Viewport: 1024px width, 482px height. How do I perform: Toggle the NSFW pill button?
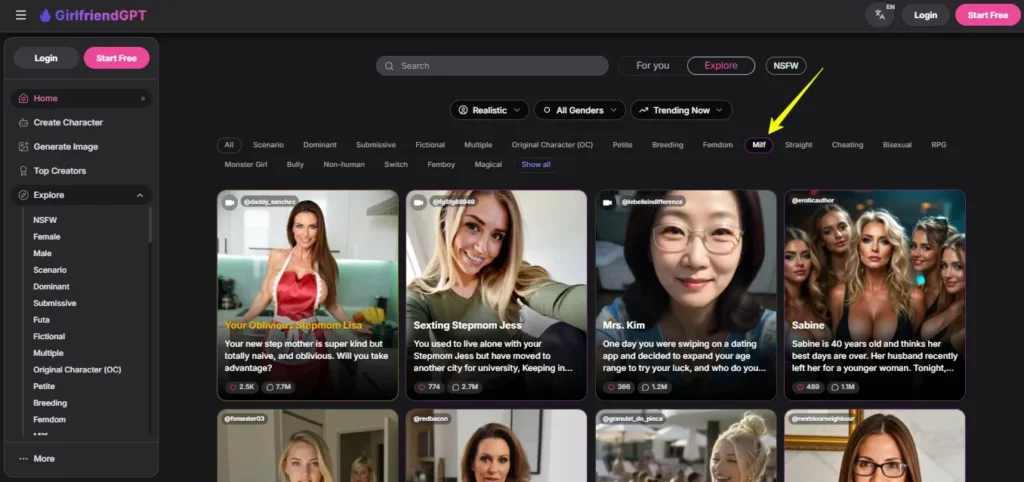pos(786,66)
